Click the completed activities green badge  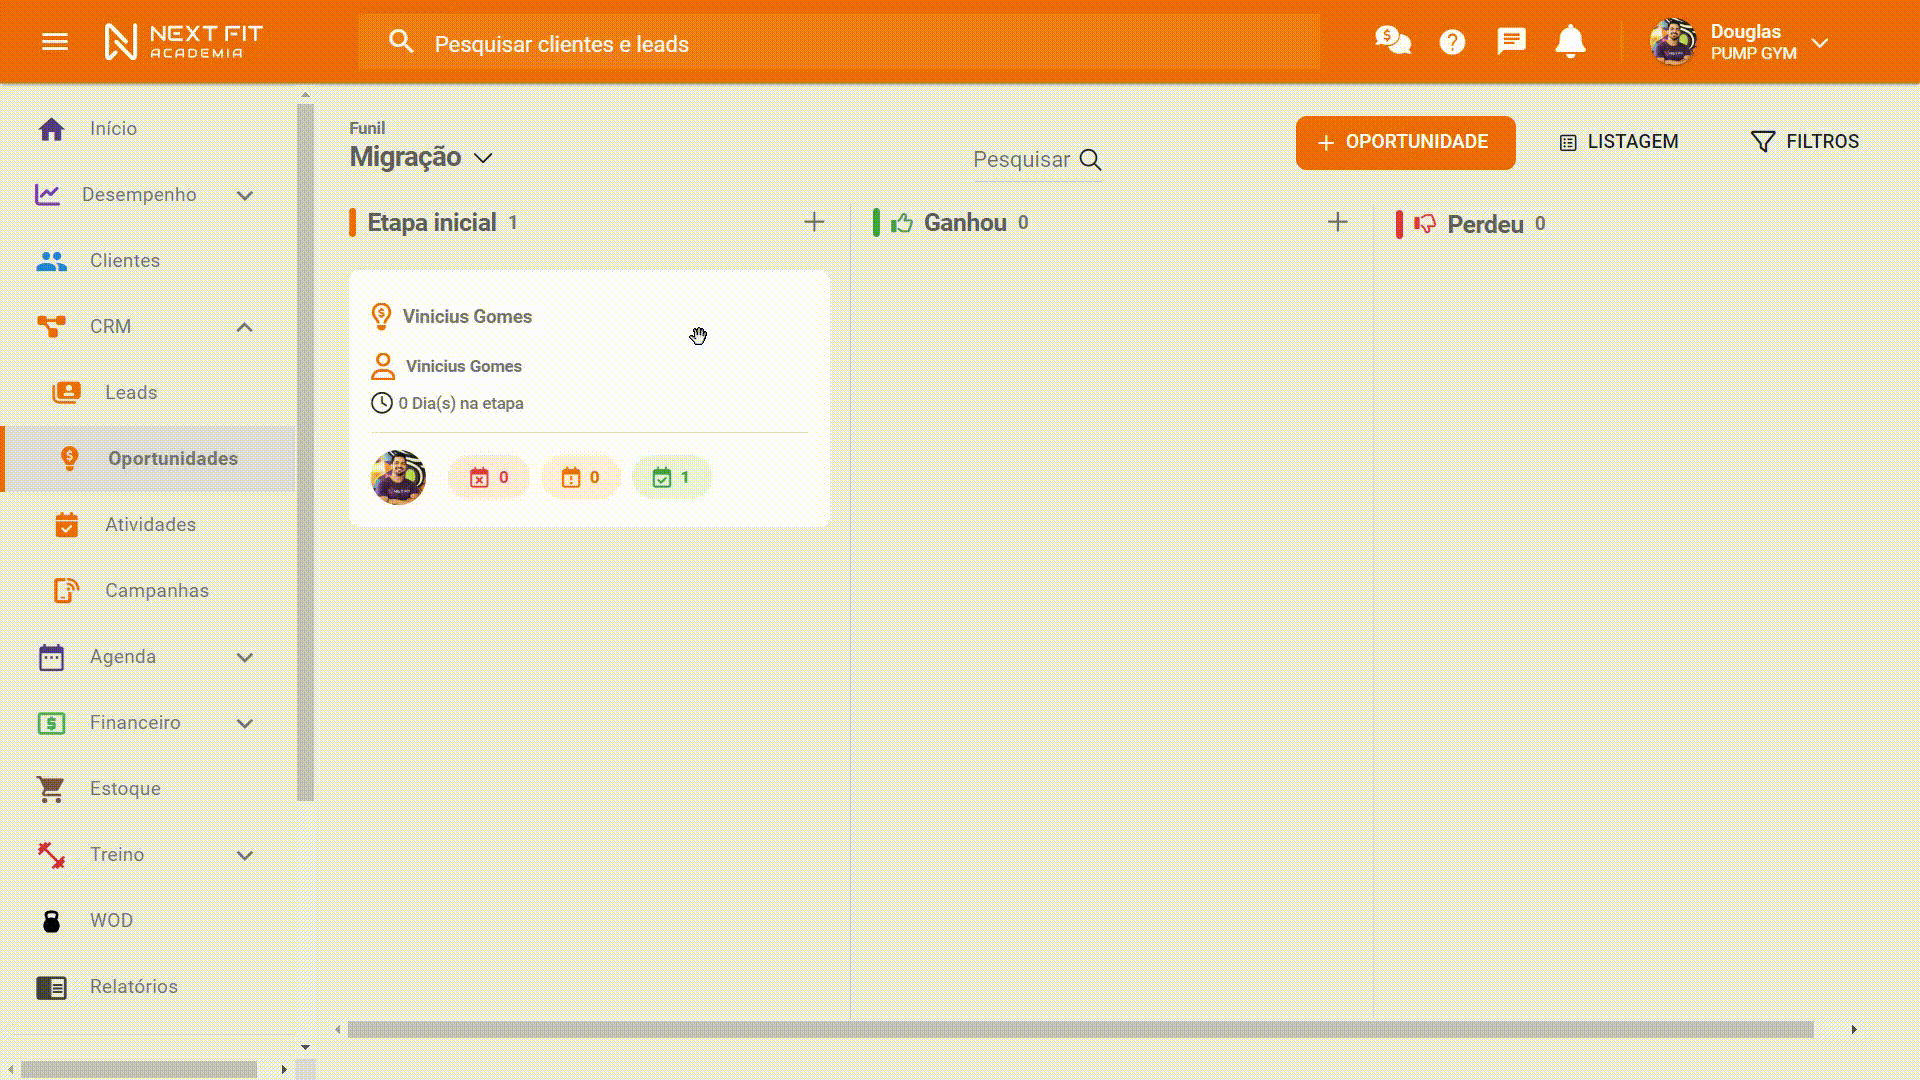click(x=671, y=478)
